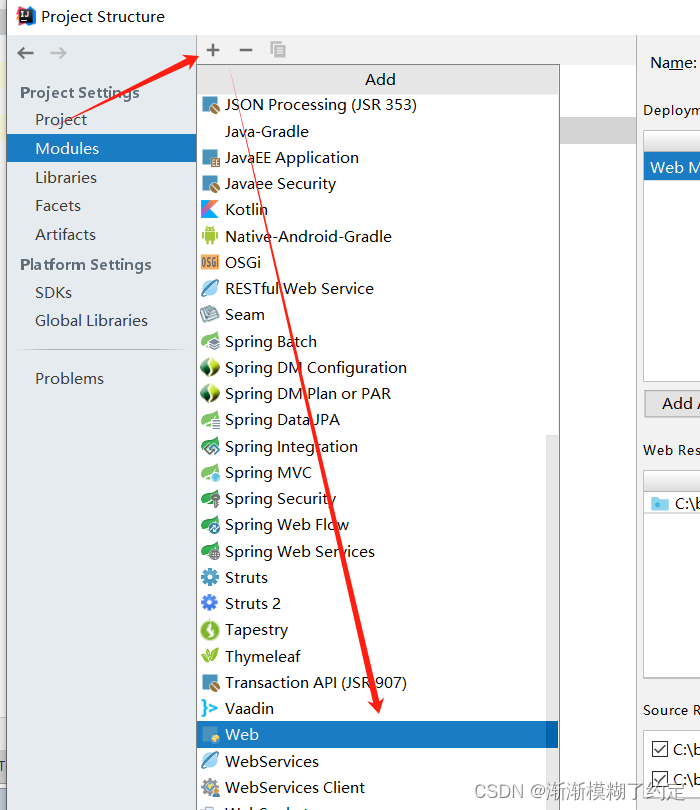
Task: Click the WebServices Client icon
Action: 210,787
